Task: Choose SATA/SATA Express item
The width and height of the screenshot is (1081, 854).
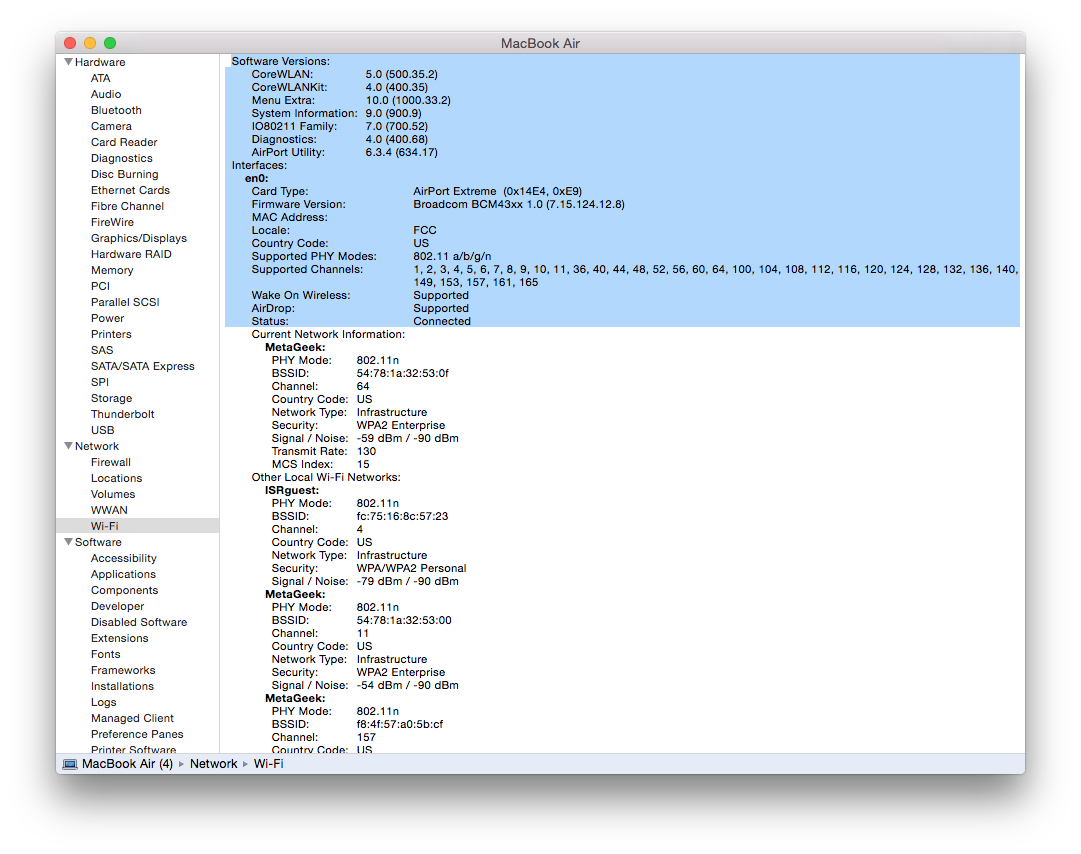Action: click(x=143, y=366)
